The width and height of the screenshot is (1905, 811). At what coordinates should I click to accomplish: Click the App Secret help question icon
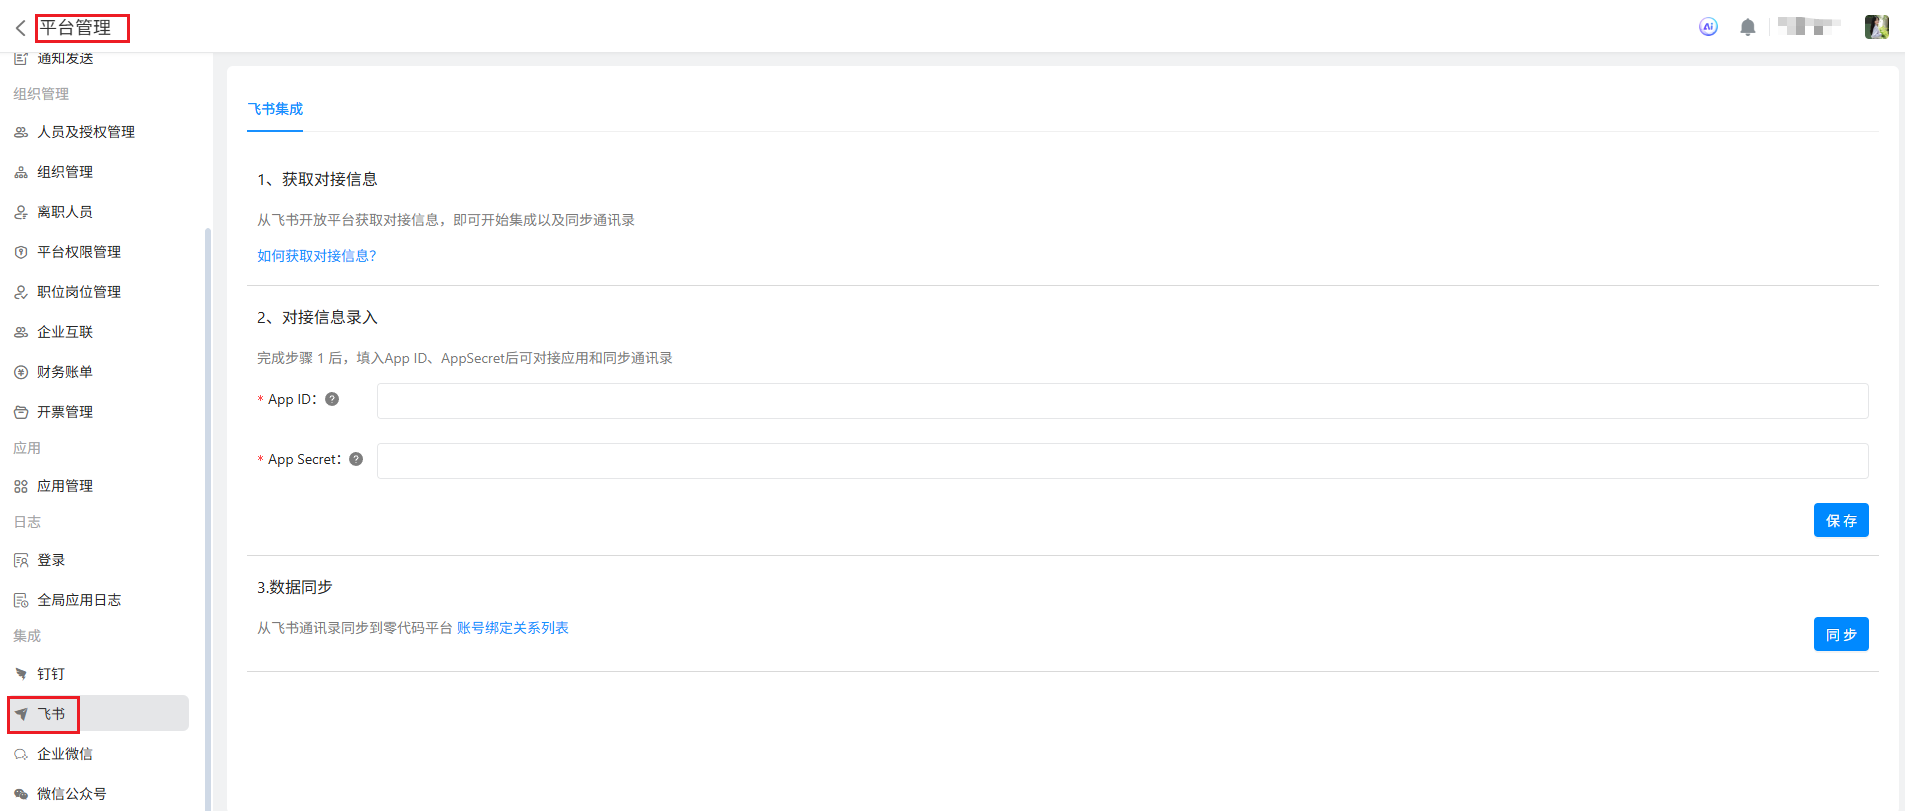[356, 459]
